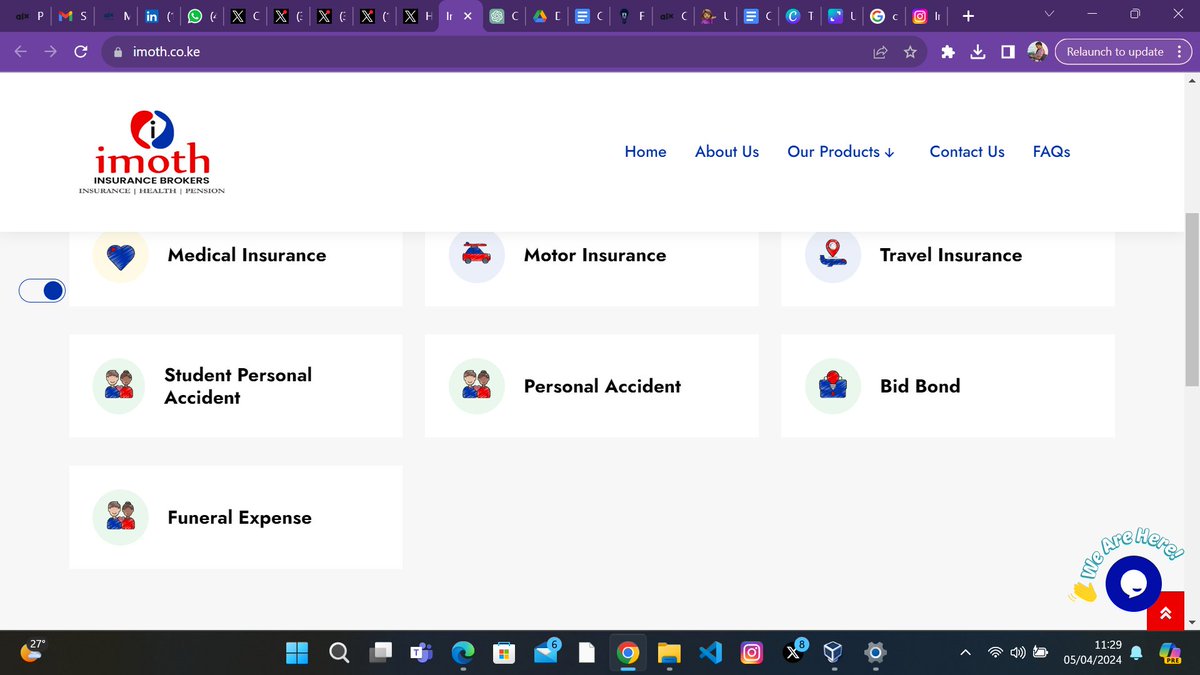Open the Travel Insurance product link
This screenshot has width=1200, height=675.
point(951,255)
